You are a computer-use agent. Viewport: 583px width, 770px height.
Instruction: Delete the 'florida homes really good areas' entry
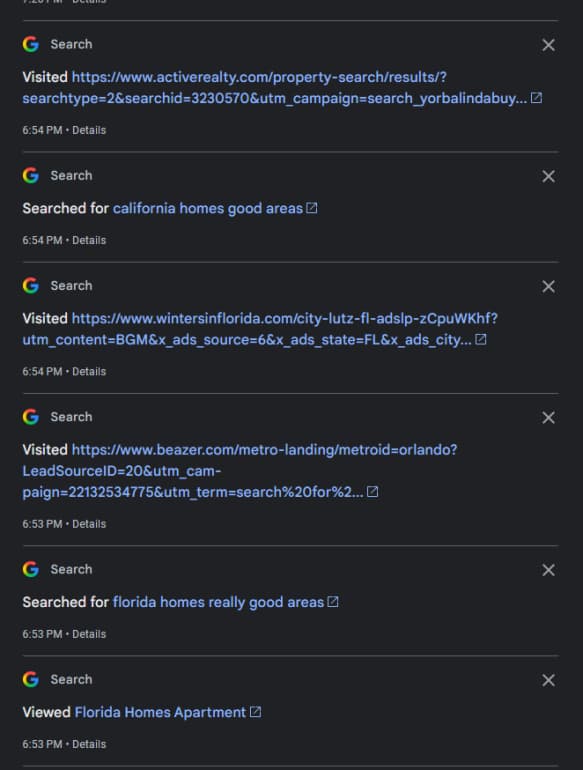(x=548, y=570)
